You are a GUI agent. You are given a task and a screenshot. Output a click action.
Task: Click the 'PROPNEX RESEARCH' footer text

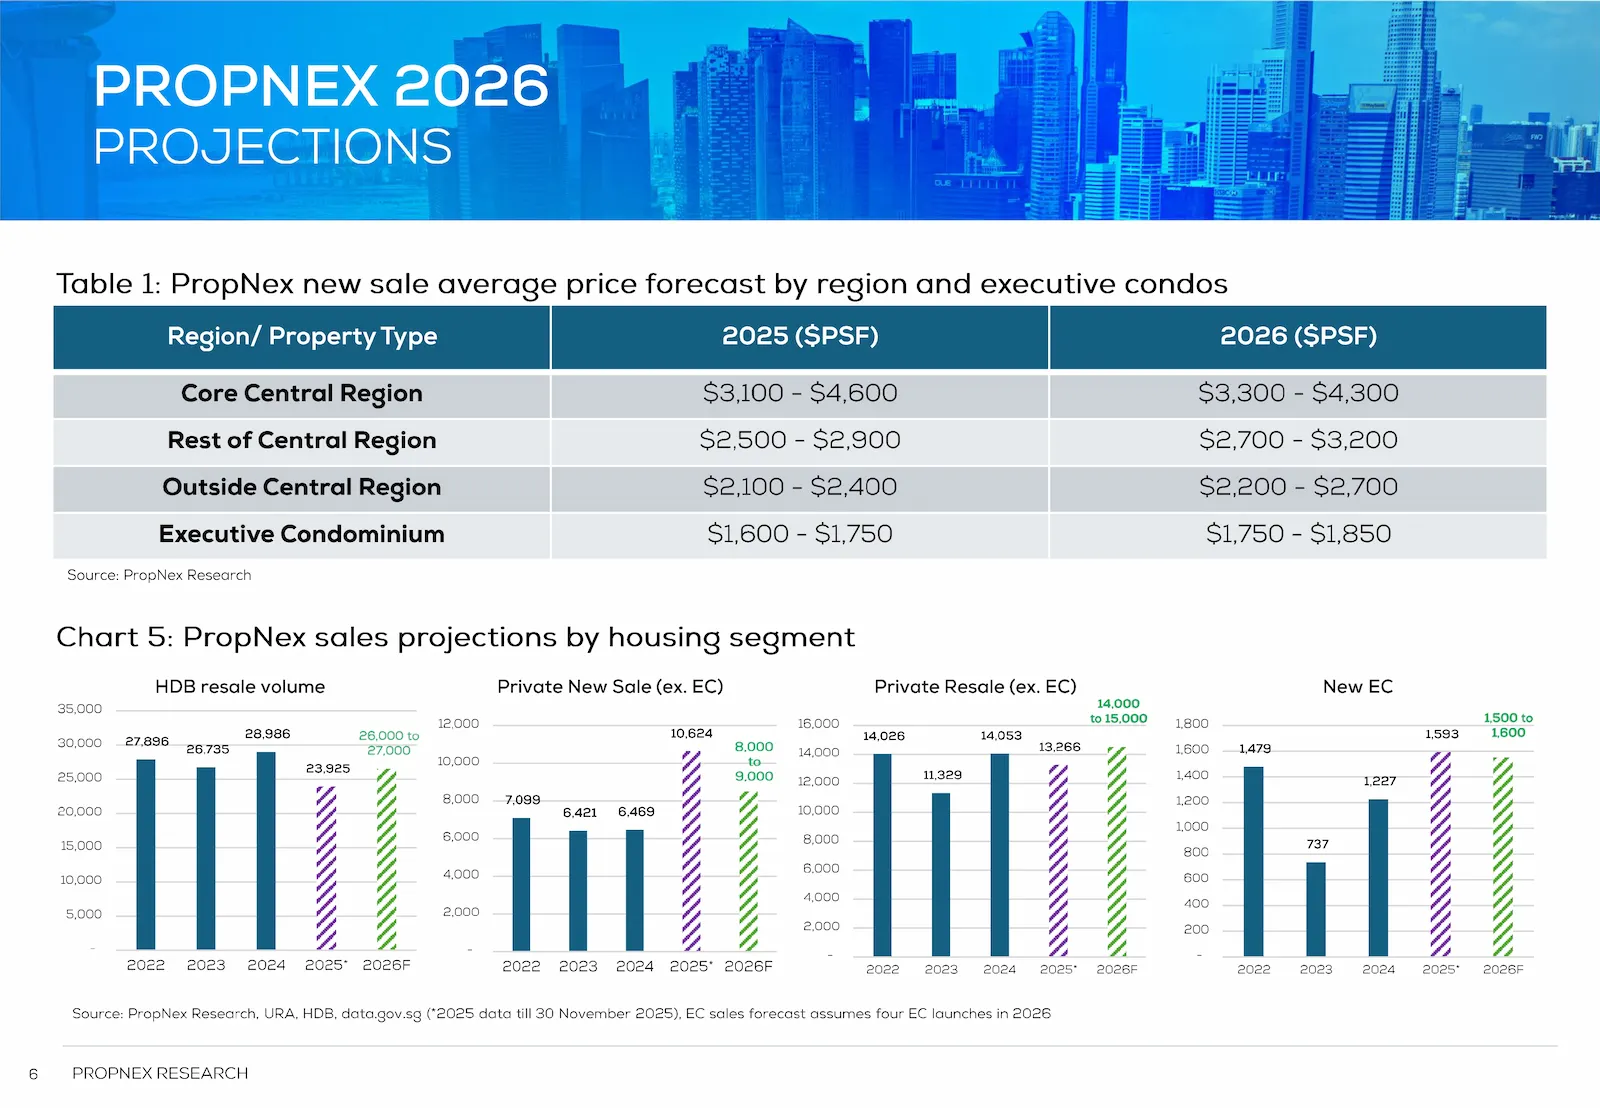pyautogui.click(x=160, y=1073)
